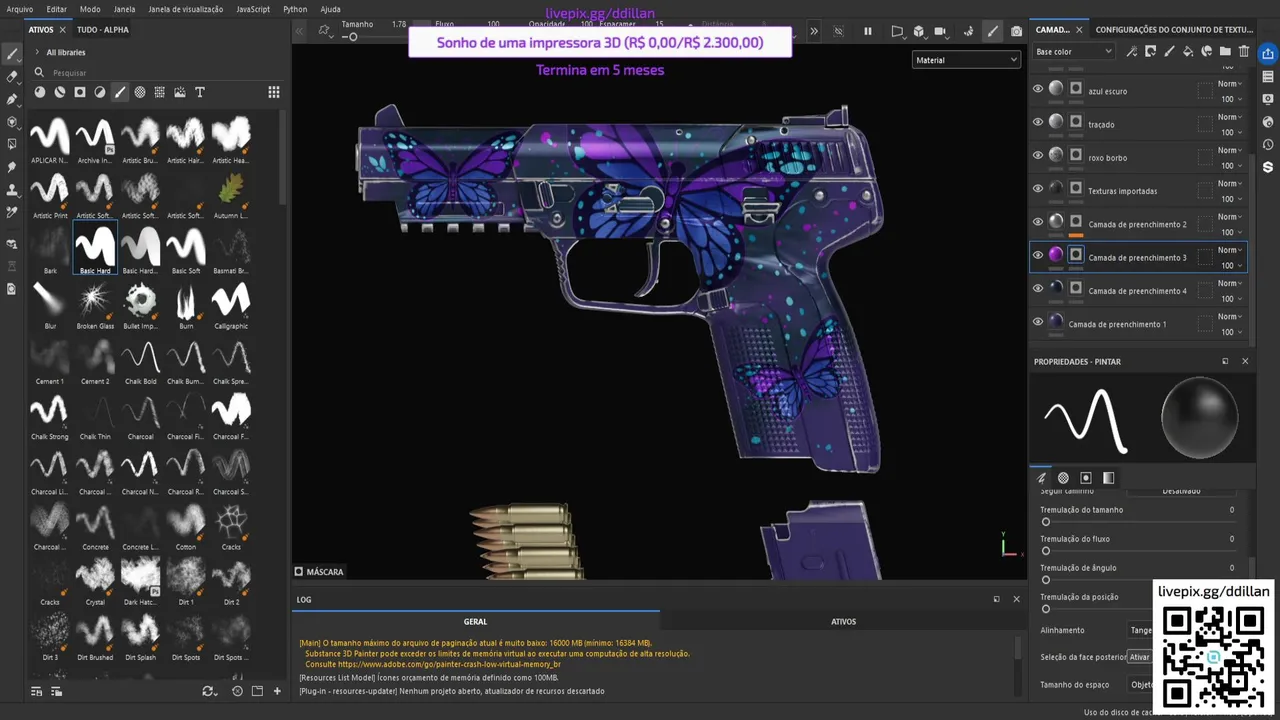Open shader settings globe icon in right dock
This screenshot has height=720, width=1280.
pos(1268,122)
